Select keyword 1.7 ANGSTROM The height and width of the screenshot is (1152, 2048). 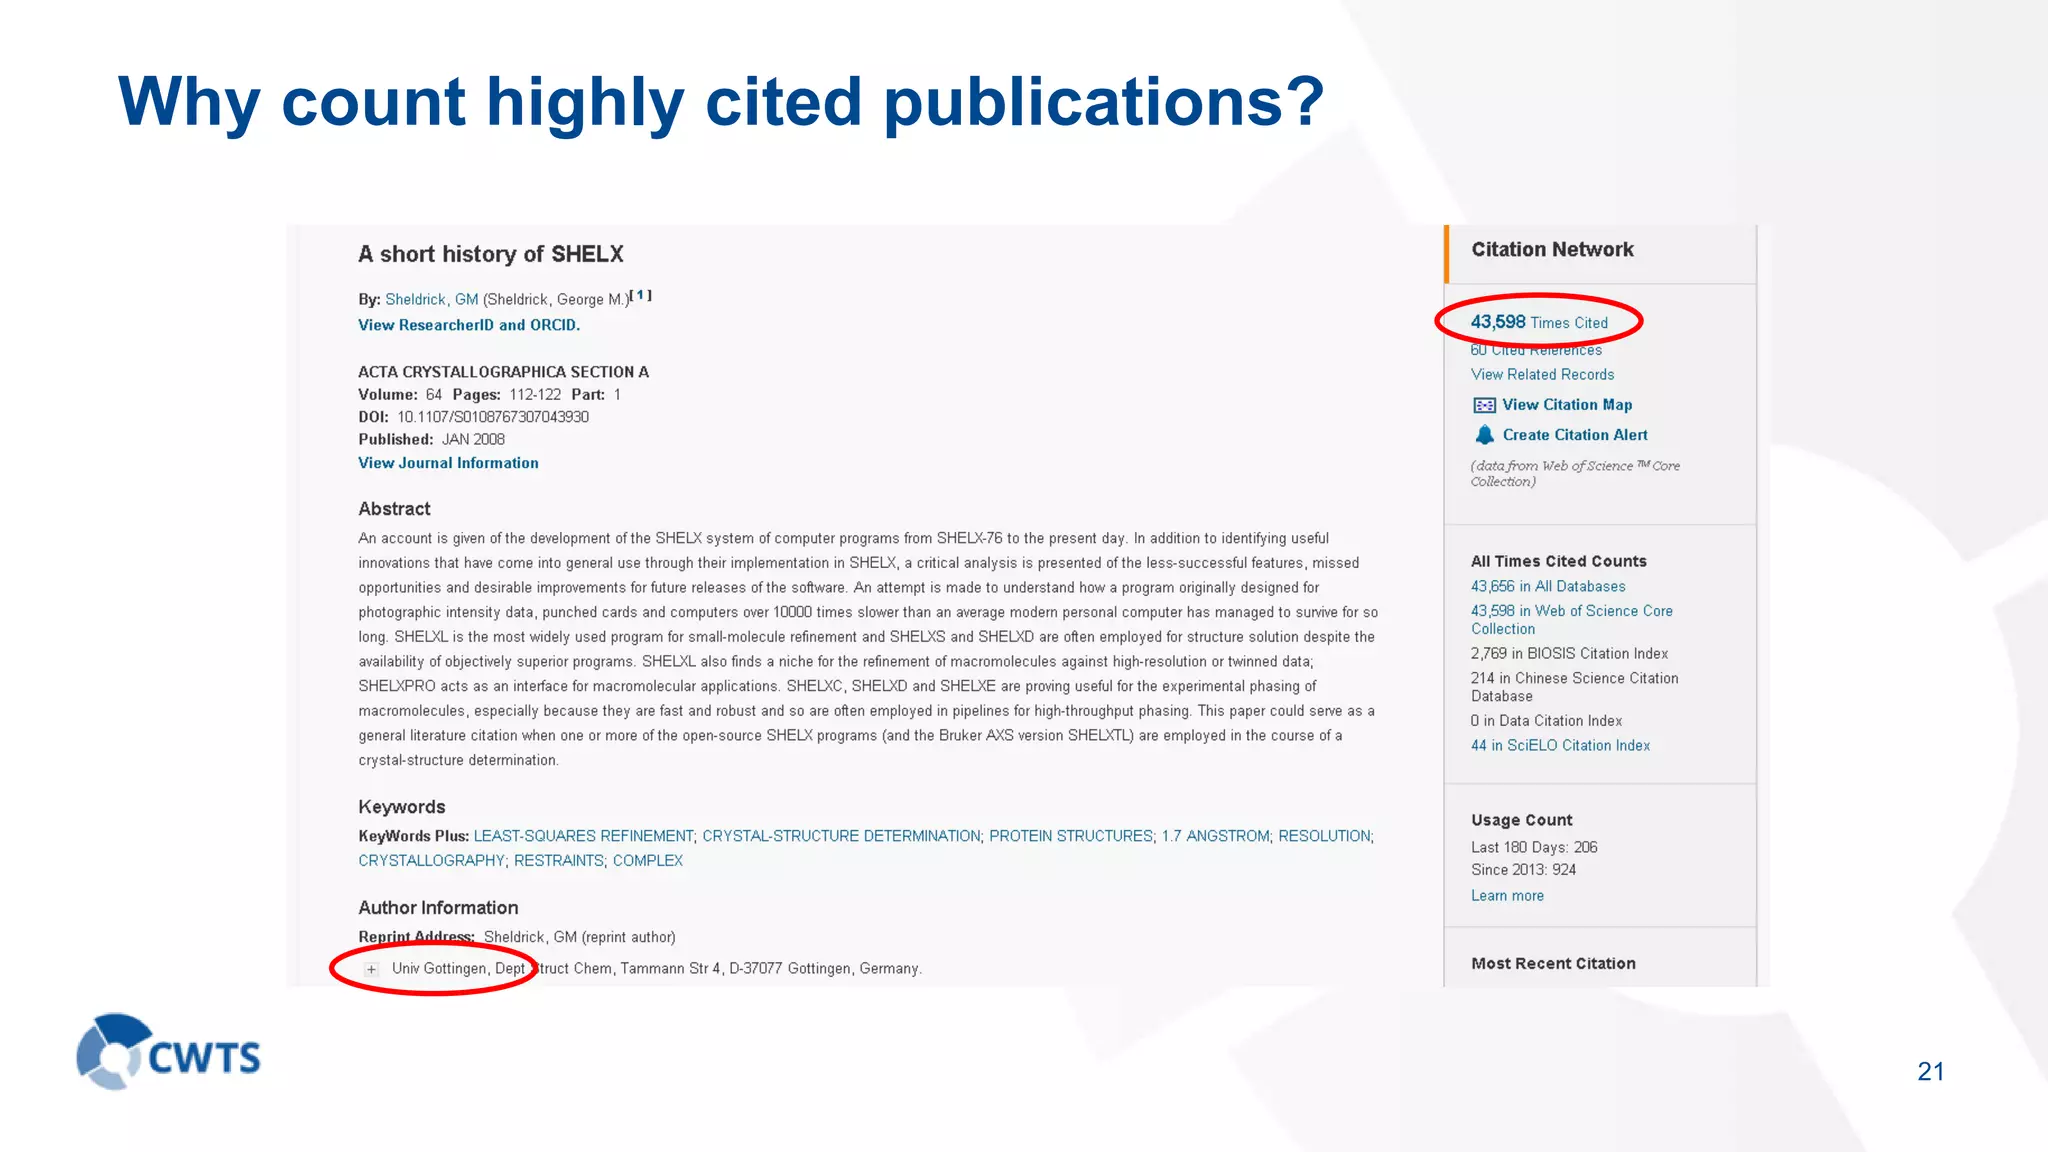pos(1215,836)
